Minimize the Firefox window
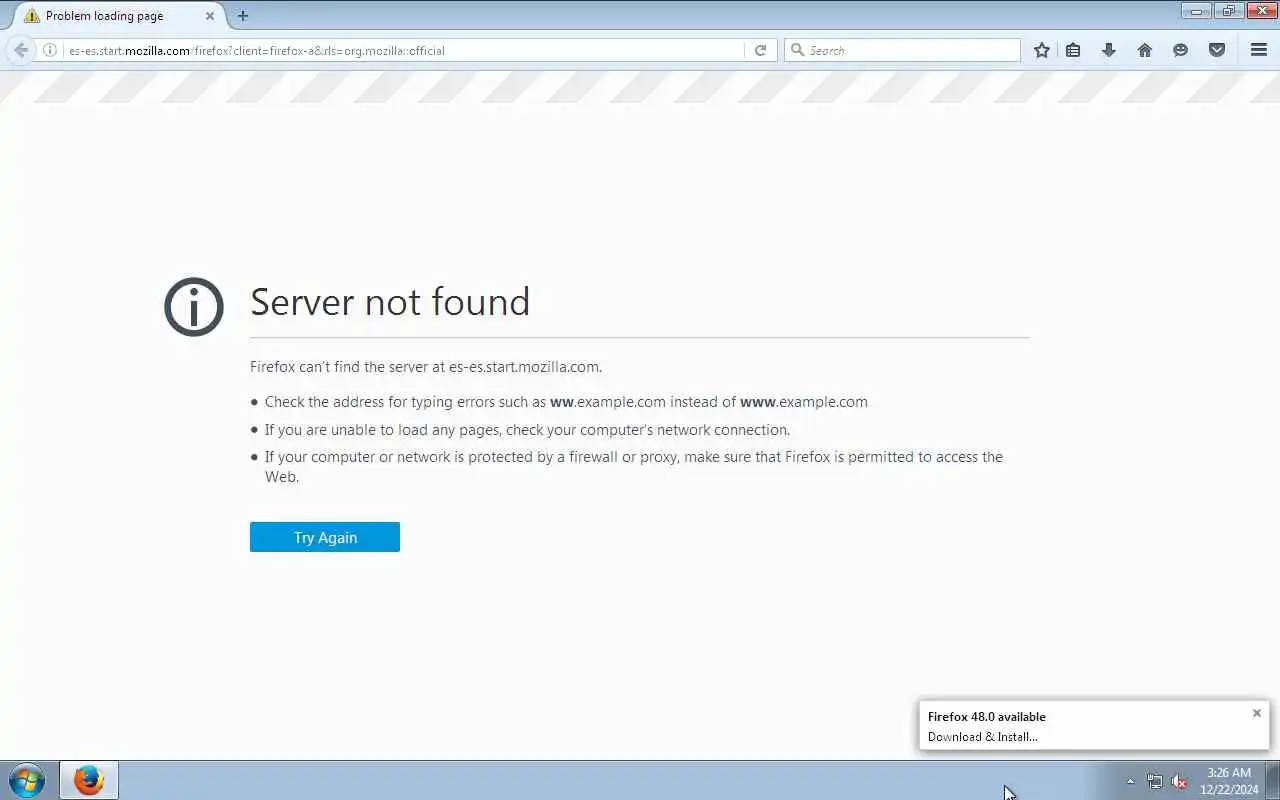Screen dimensions: 1280x800 point(1196,11)
